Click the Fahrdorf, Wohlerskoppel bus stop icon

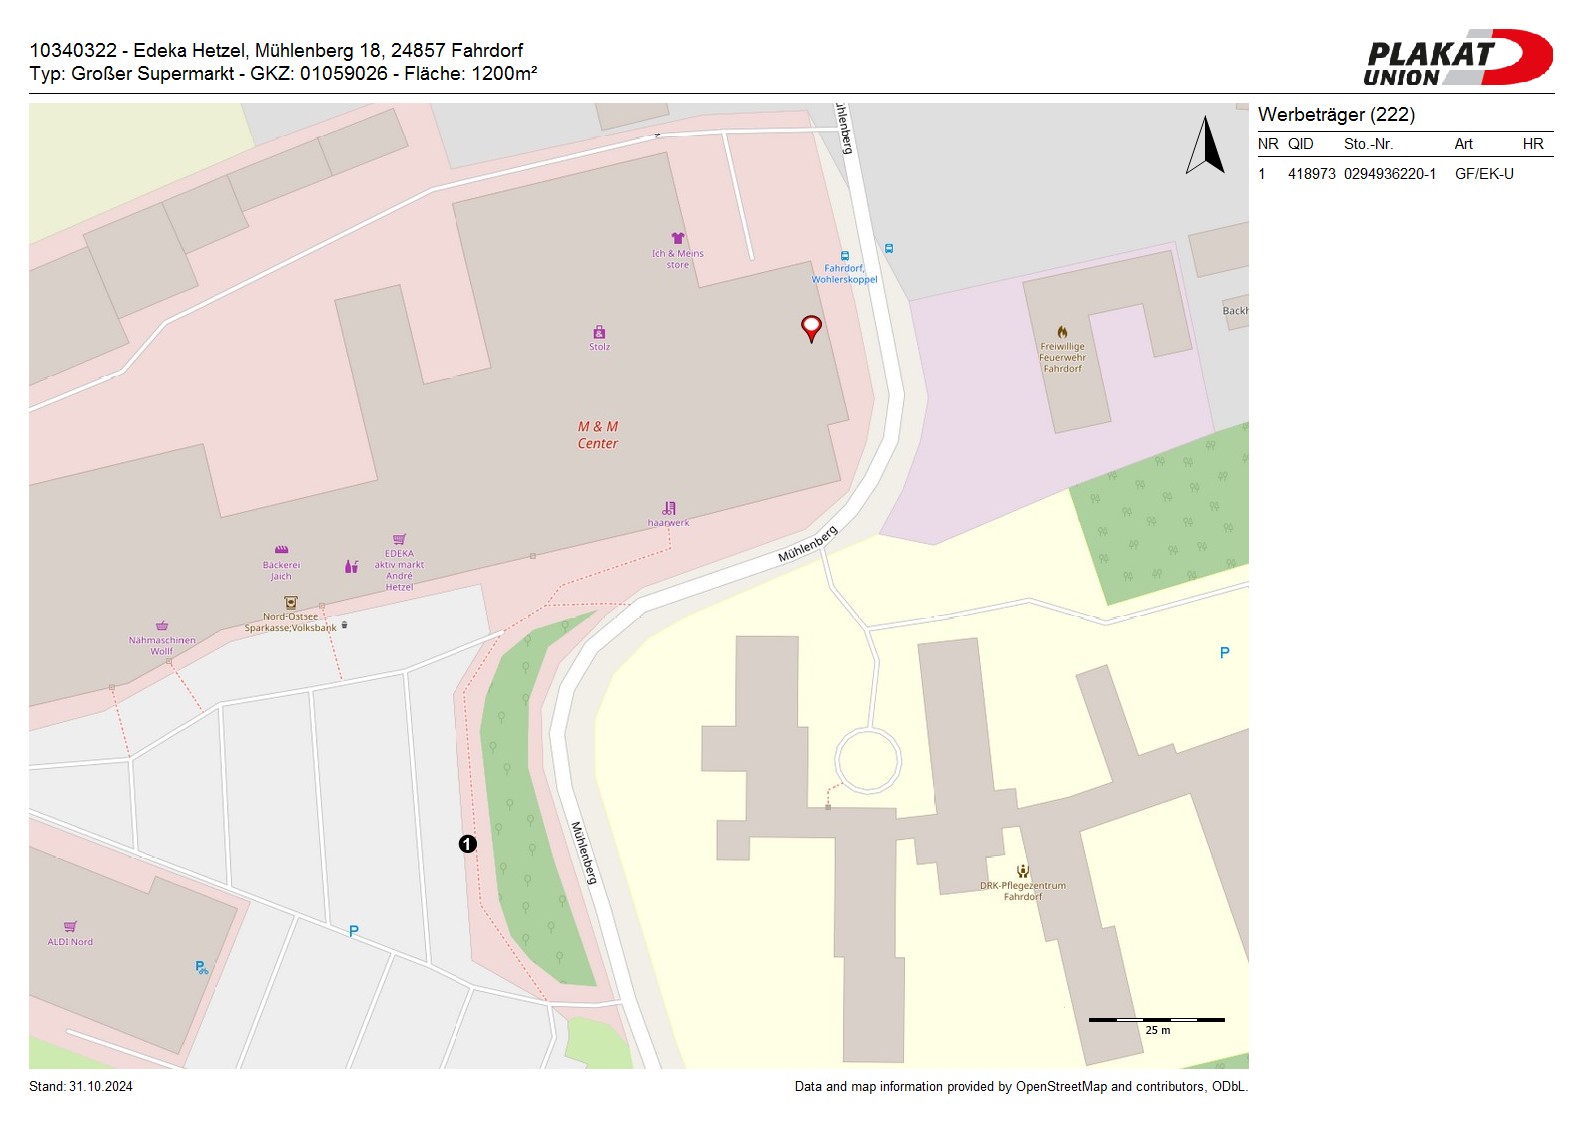tap(845, 256)
